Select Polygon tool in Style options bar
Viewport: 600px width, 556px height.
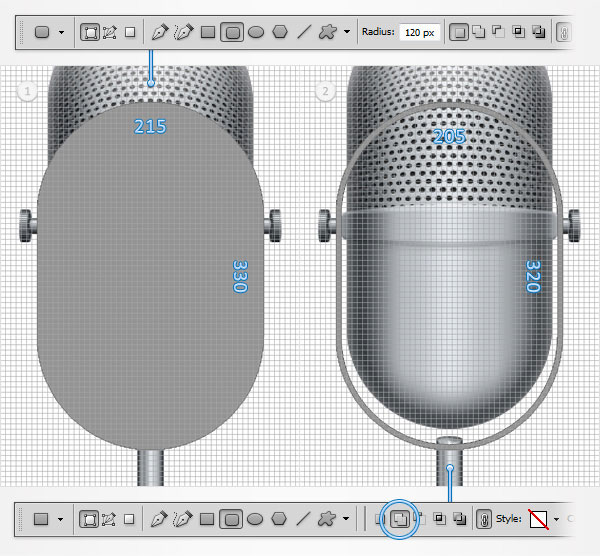pyautogui.click(x=279, y=519)
